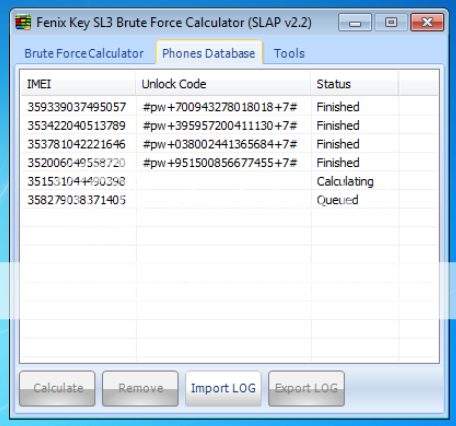Click unlock code #pw+038002441365684+7#
Screen dimensions: 456x426
point(220,145)
